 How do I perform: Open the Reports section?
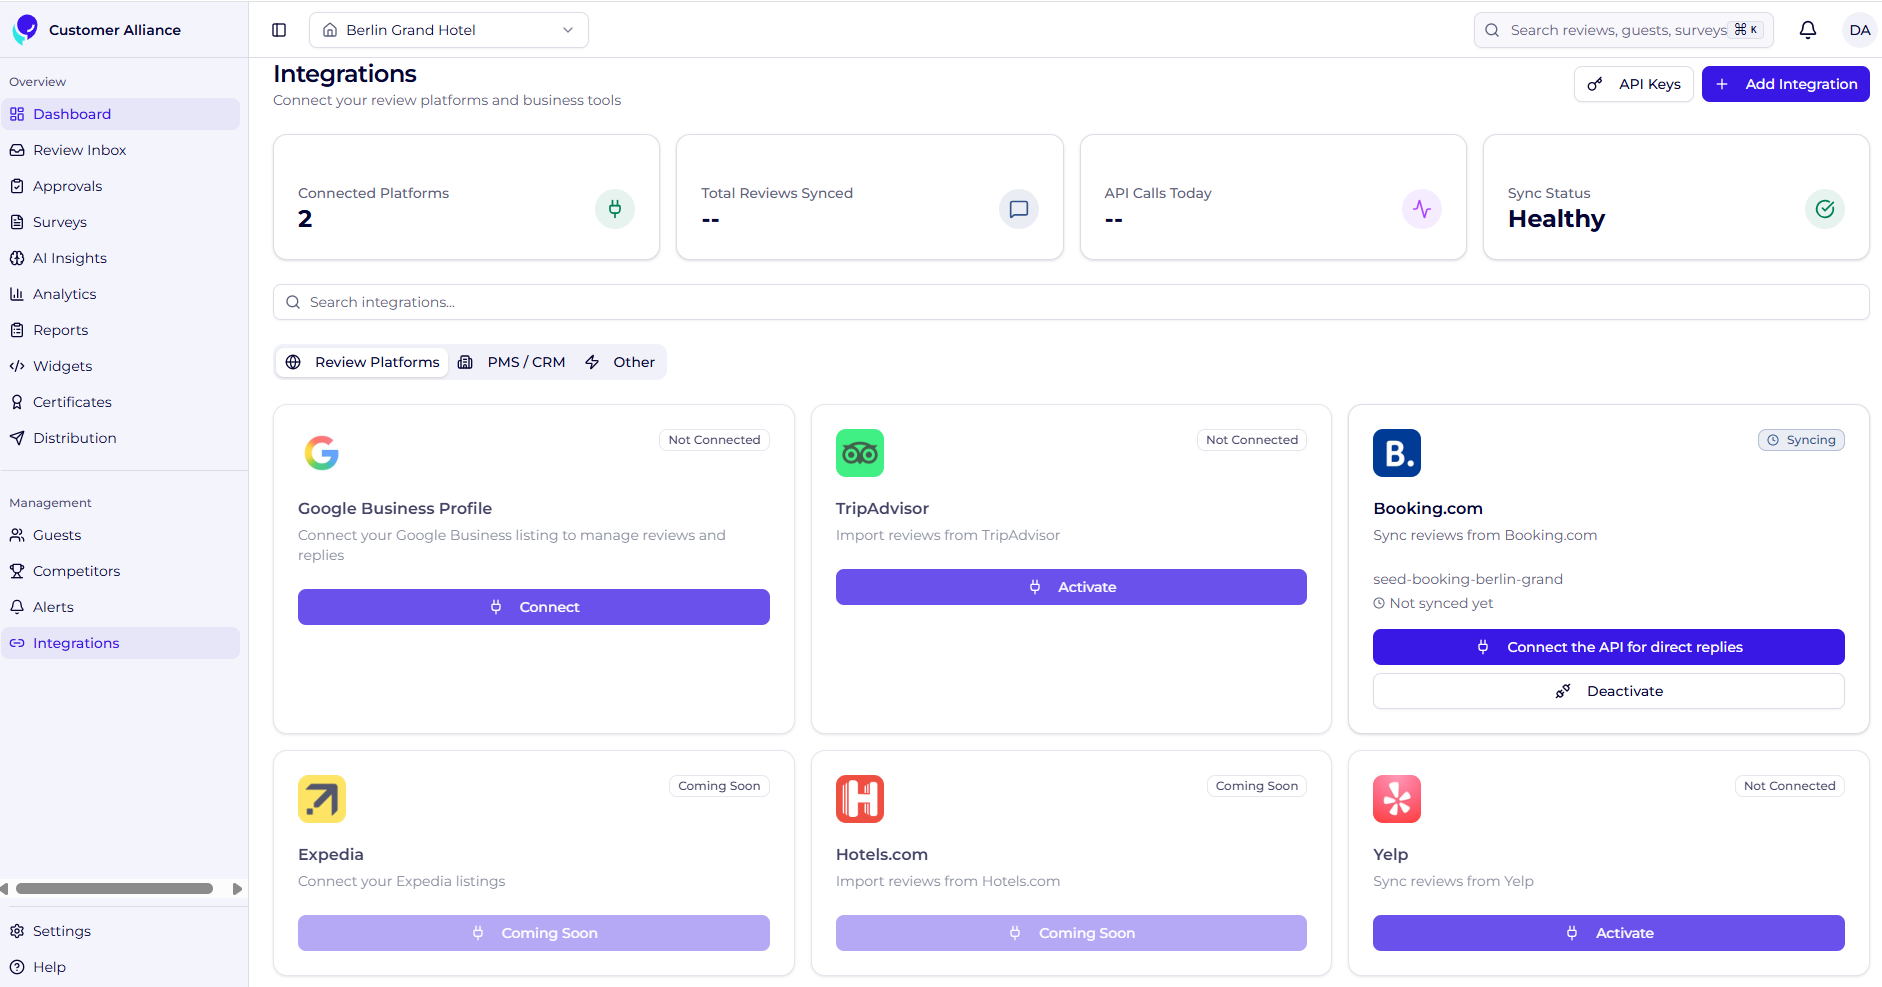tap(121, 330)
